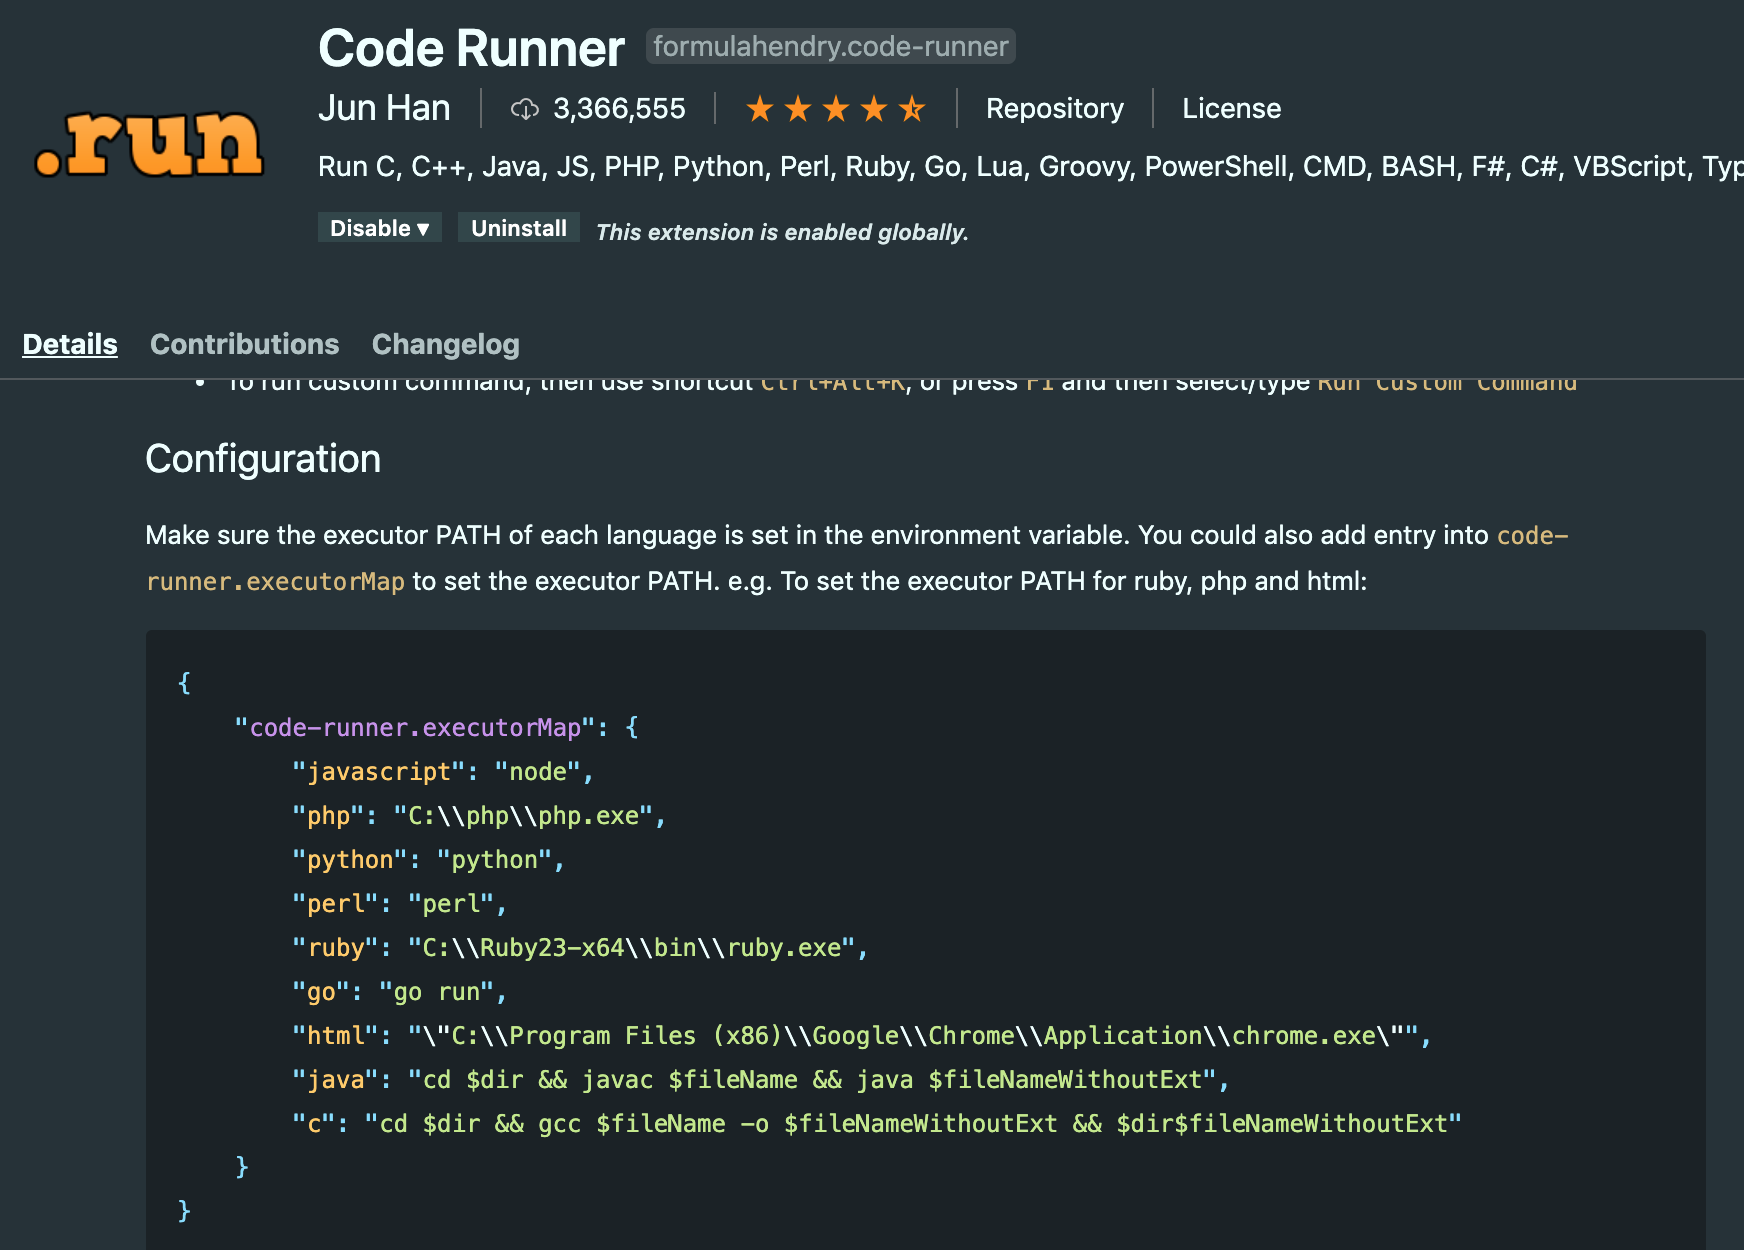1744x1250 pixels.
Task: Switch to the Details tab
Action: (70, 344)
